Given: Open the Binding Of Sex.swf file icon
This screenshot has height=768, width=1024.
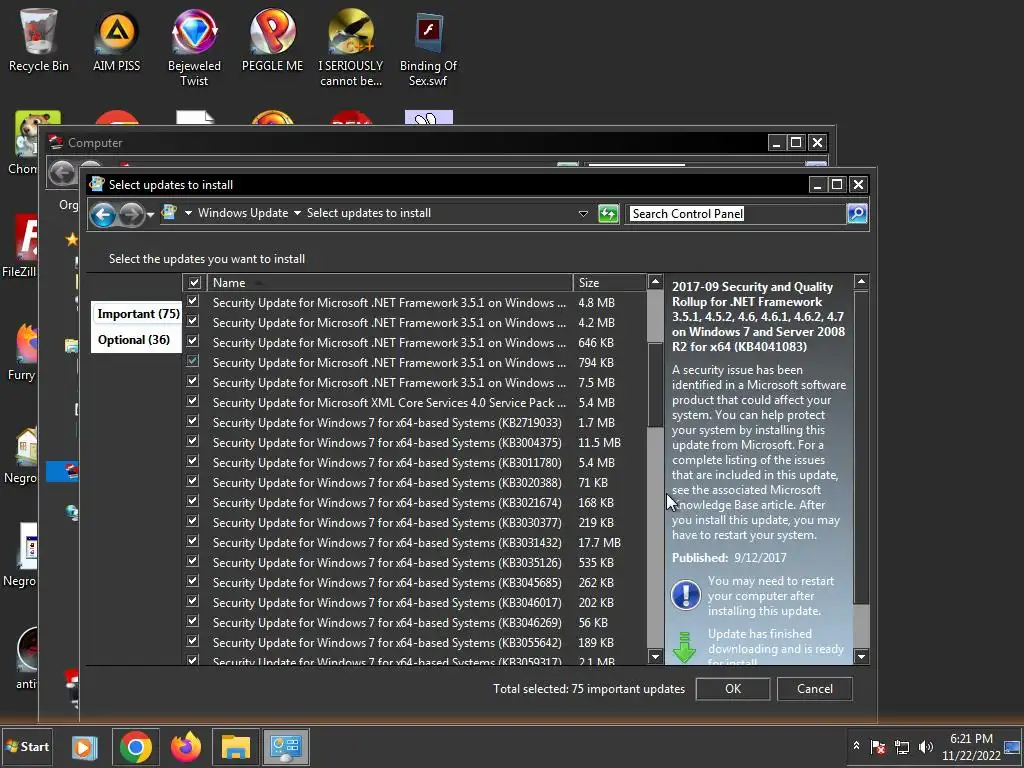Looking at the screenshot, I should tap(428, 47).
